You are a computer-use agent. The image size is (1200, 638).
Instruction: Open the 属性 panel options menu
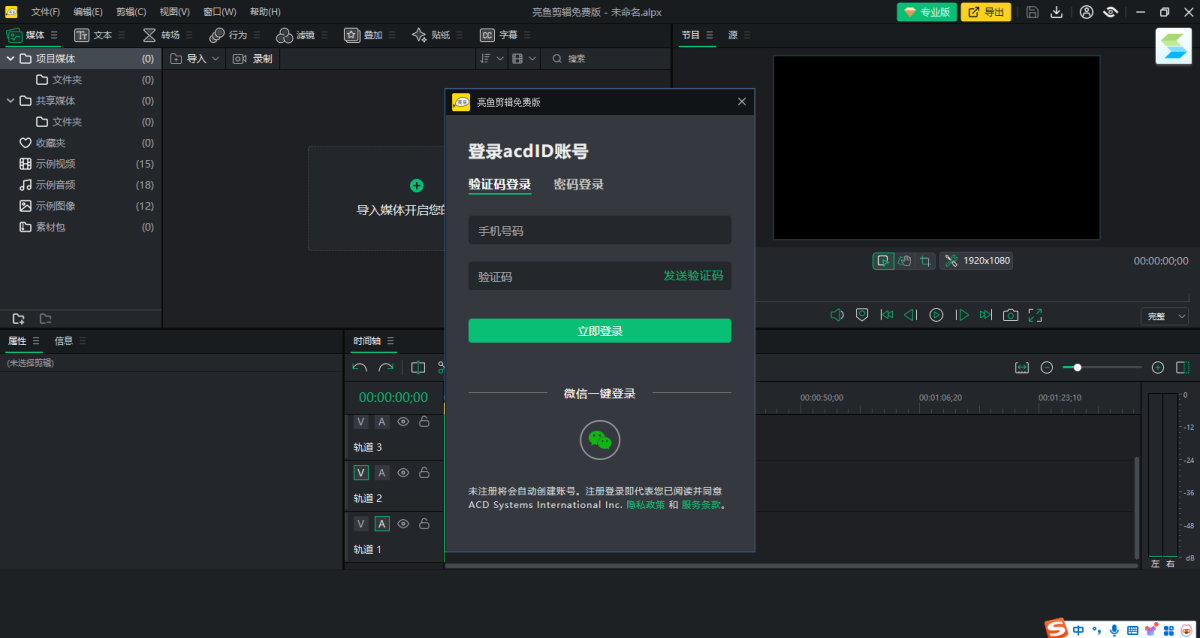(37, 341)
